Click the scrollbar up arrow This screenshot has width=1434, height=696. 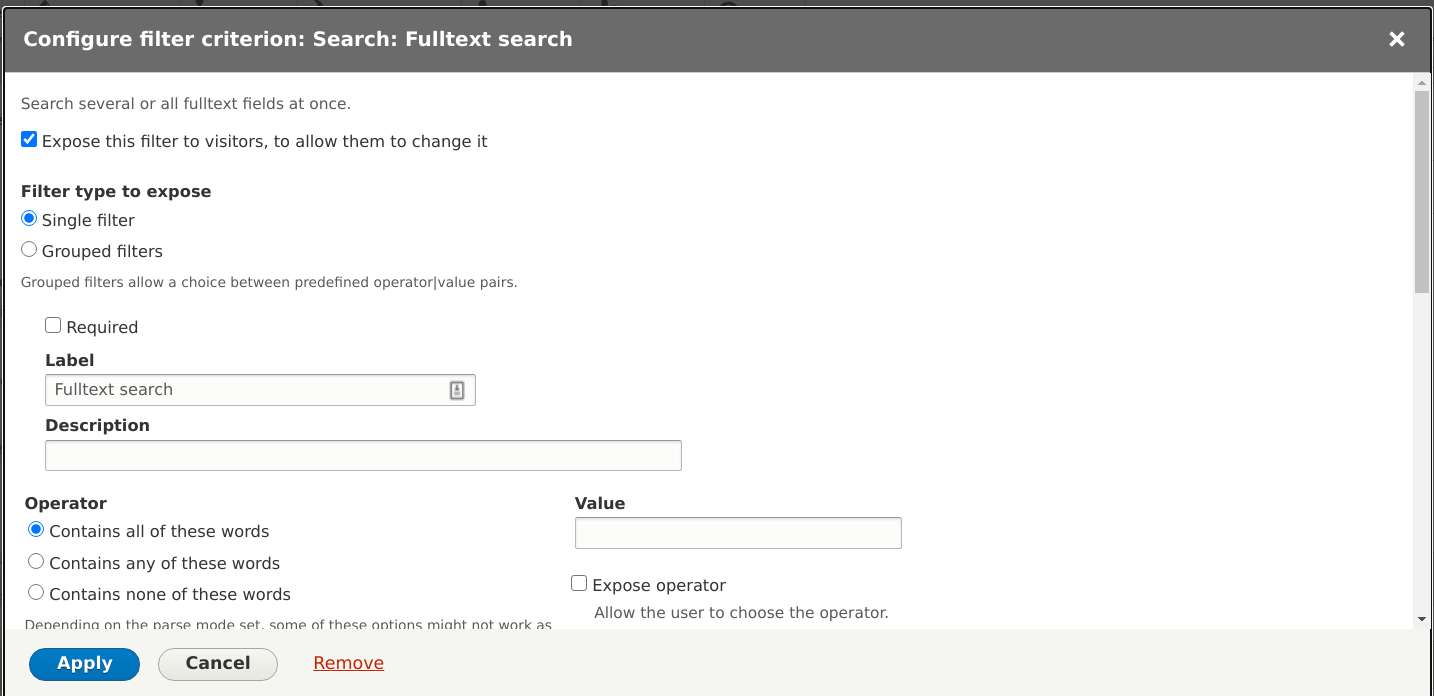(x=1422, y=83)
